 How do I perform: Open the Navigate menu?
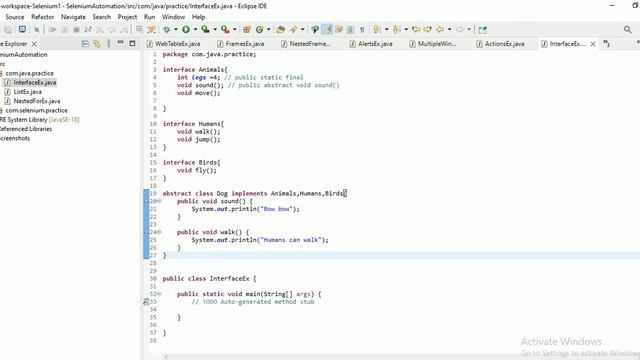[73, 17]
